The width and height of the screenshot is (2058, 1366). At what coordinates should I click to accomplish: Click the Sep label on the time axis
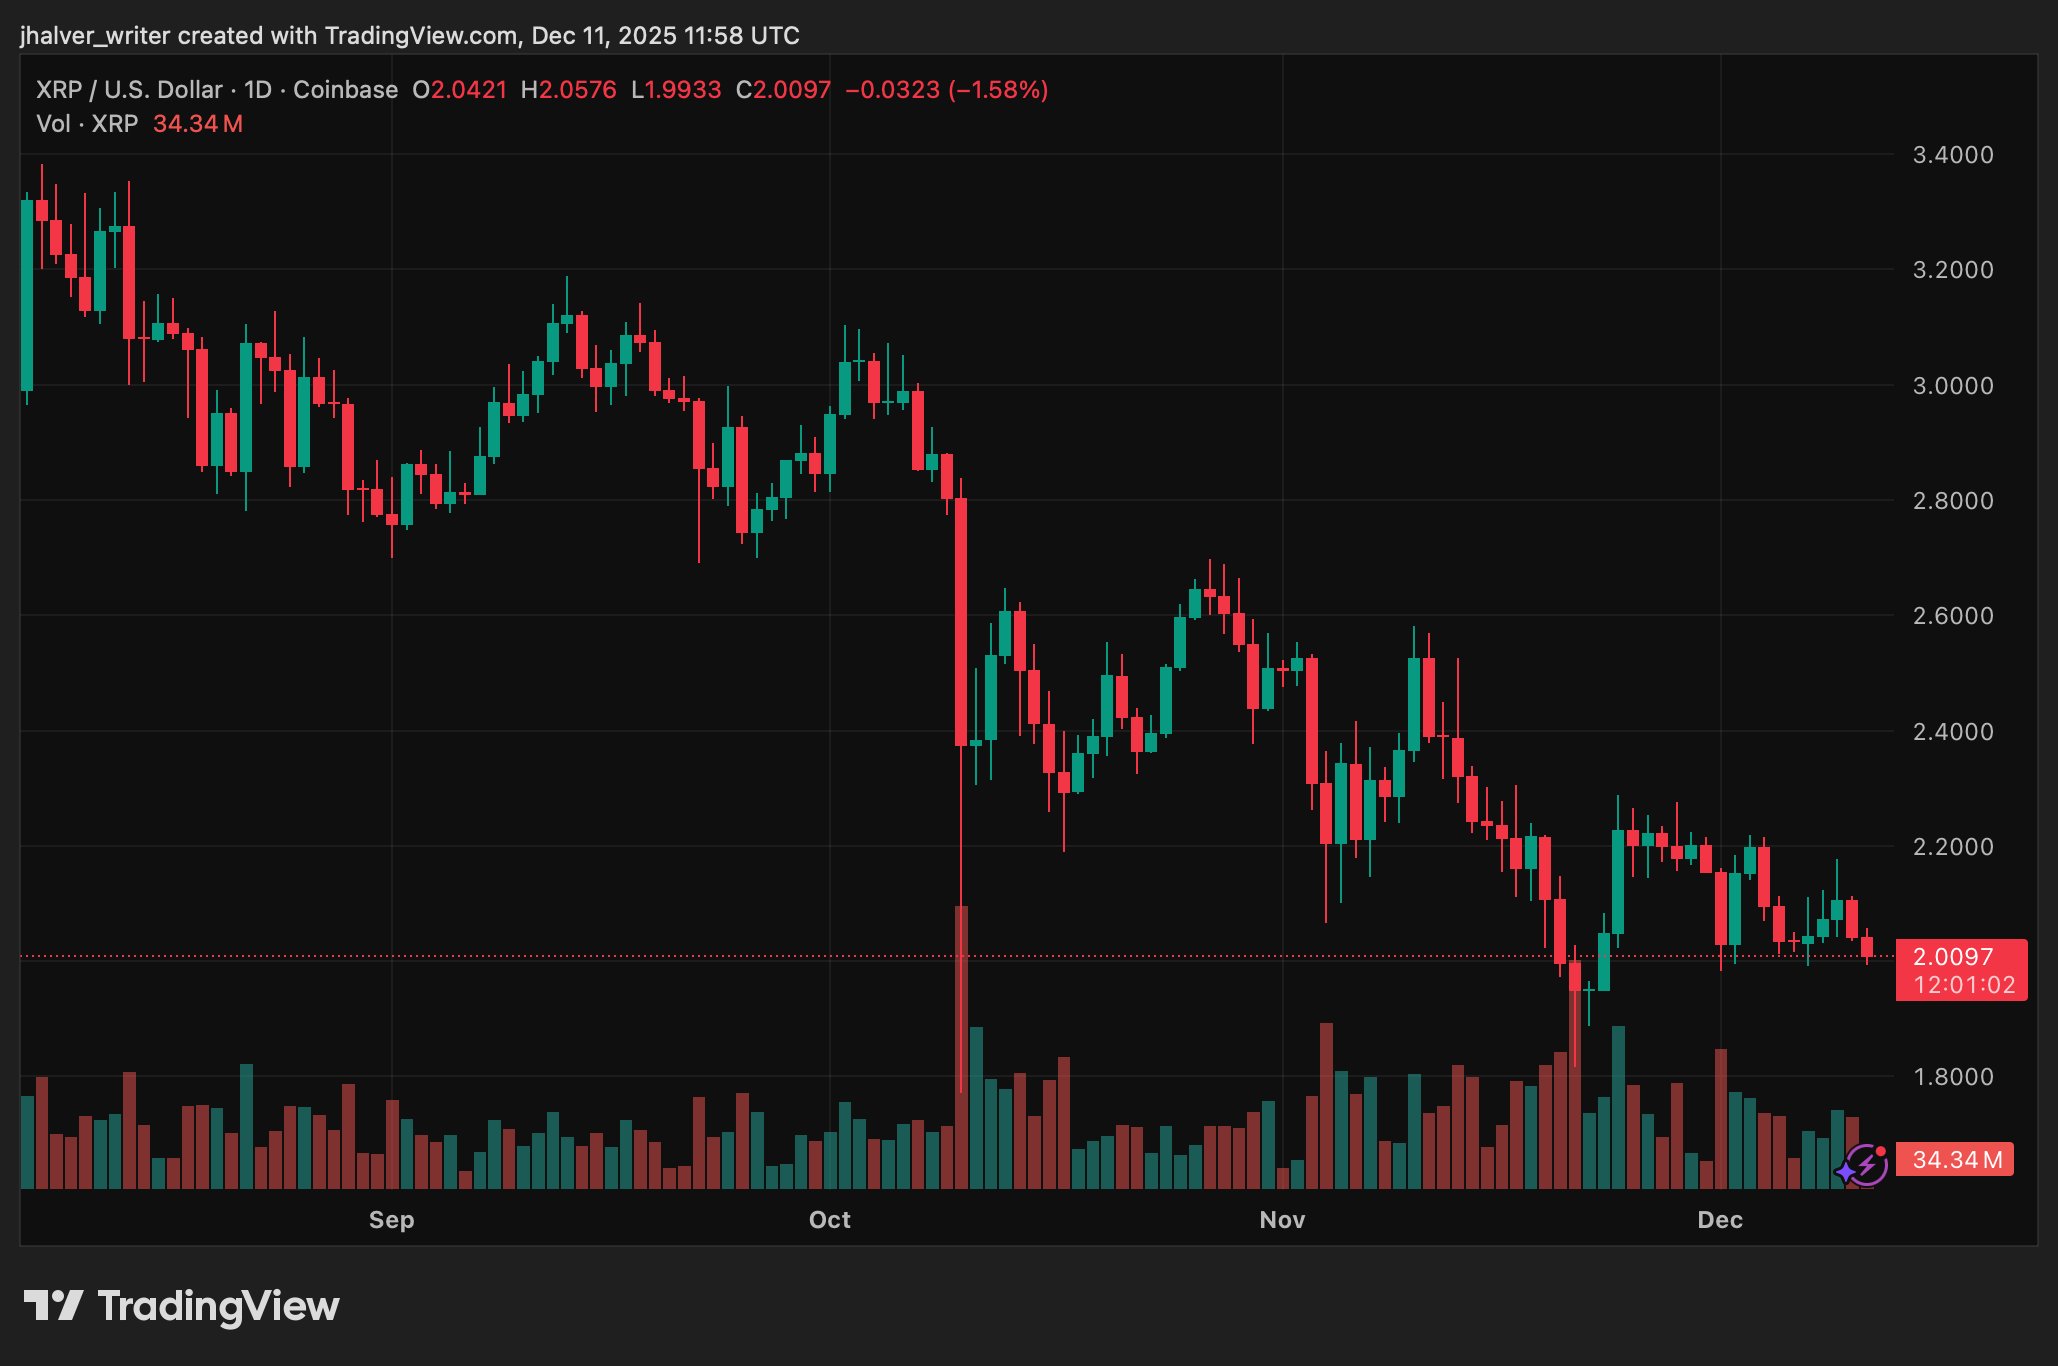[391, 1220]
